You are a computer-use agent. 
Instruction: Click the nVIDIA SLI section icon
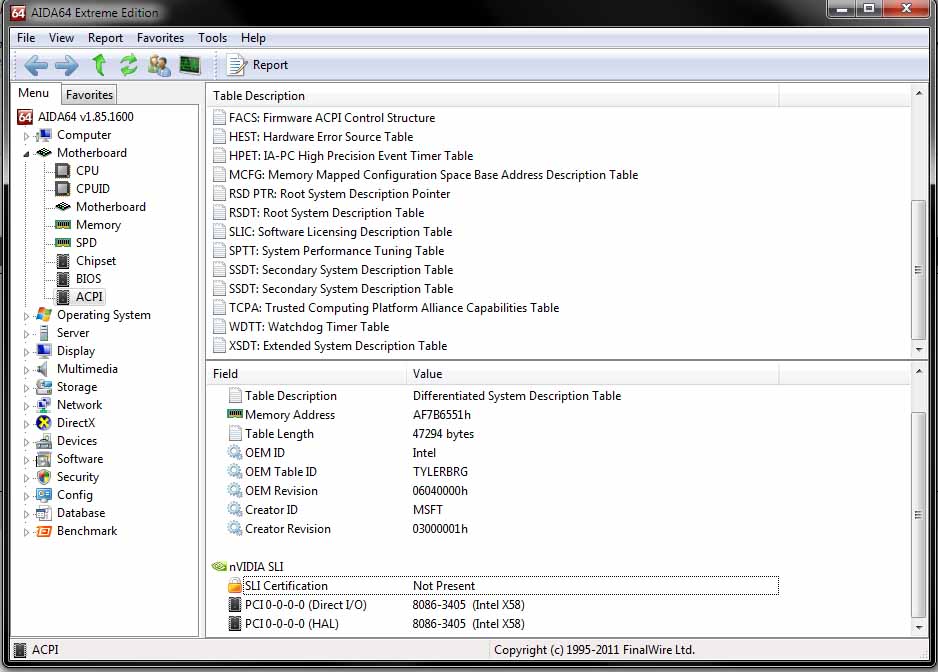[219, 567]
